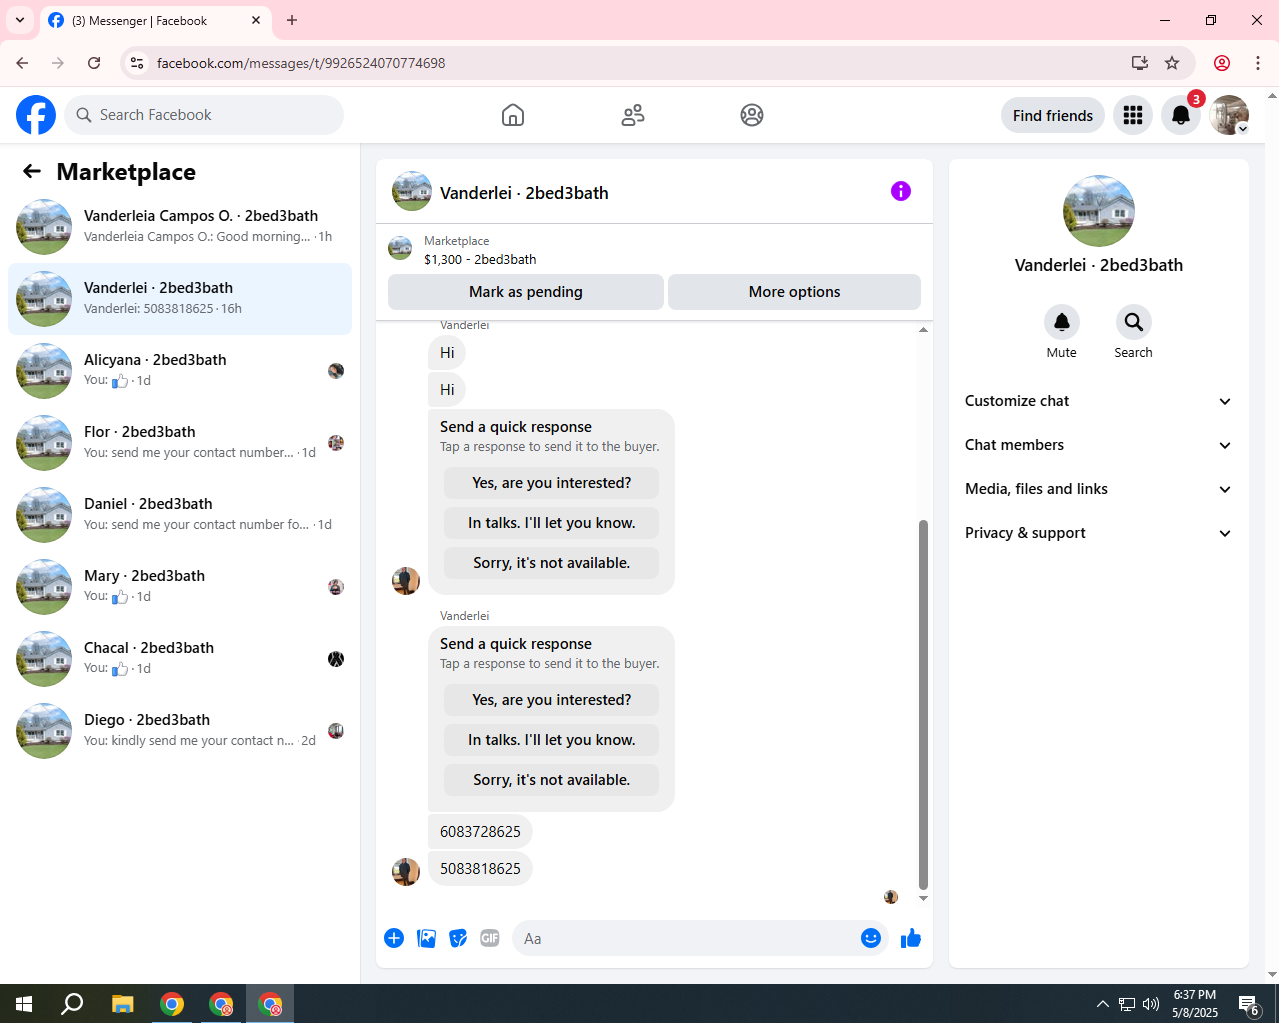Expand Customize chat section
1279x1023 pixels.
1099,401
